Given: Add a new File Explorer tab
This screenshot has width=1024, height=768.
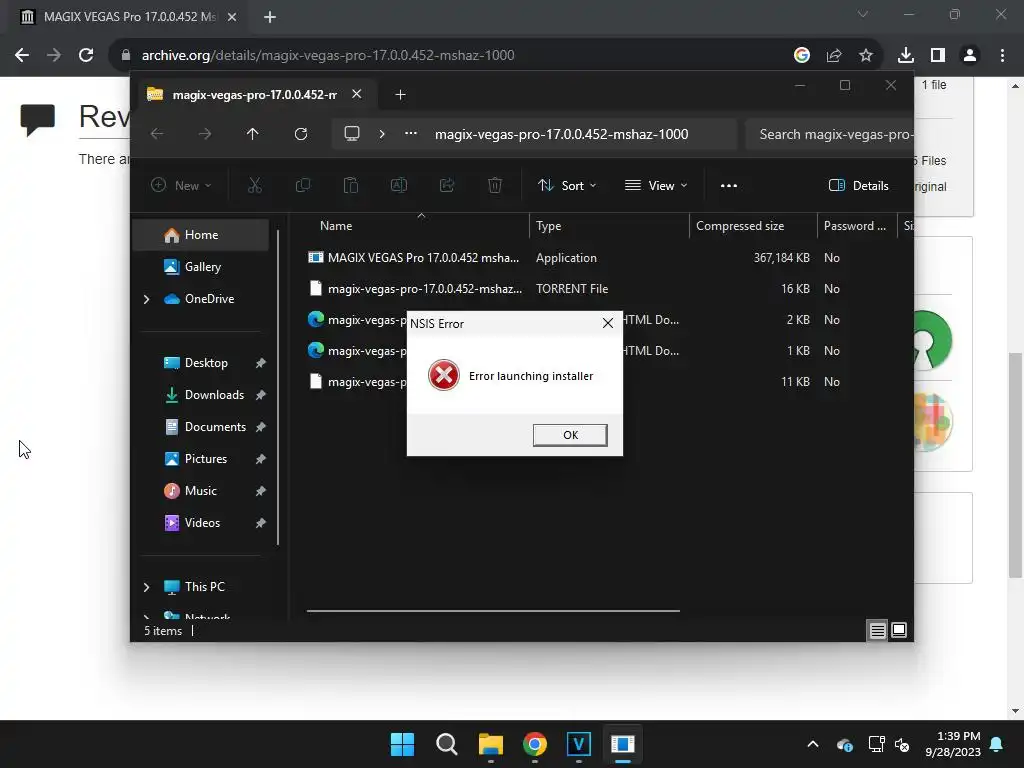Looking at the screenshot, I should click(x=400, y=95).
